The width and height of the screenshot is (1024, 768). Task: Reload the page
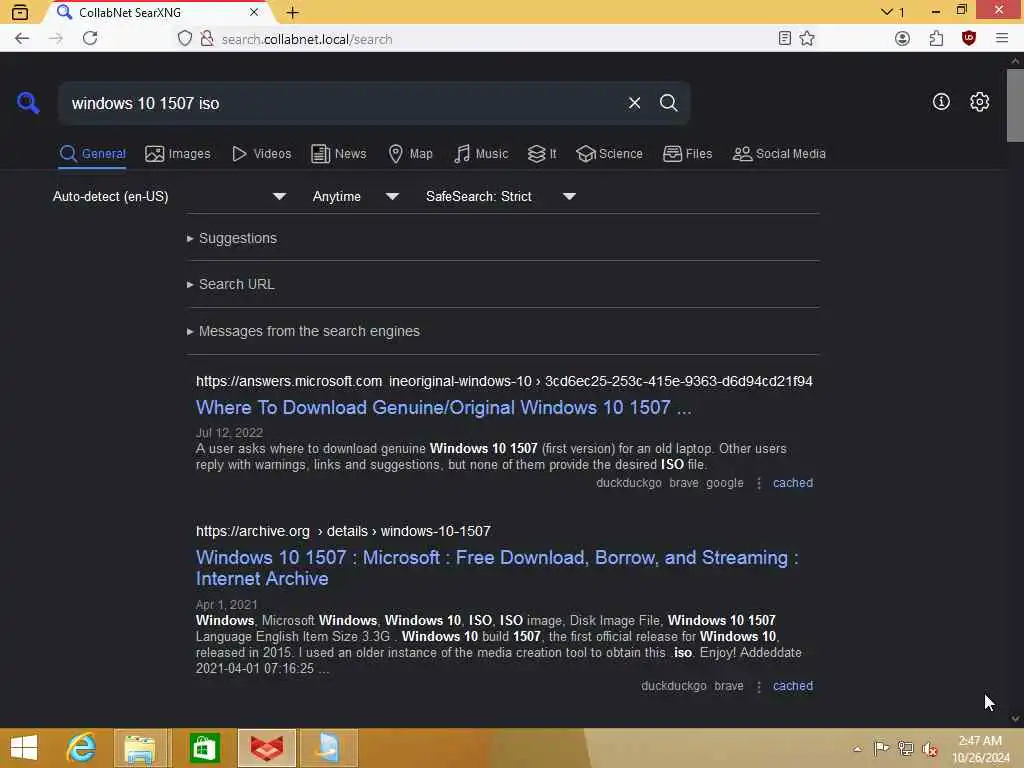pyautogui.click(x=90, y=39)
